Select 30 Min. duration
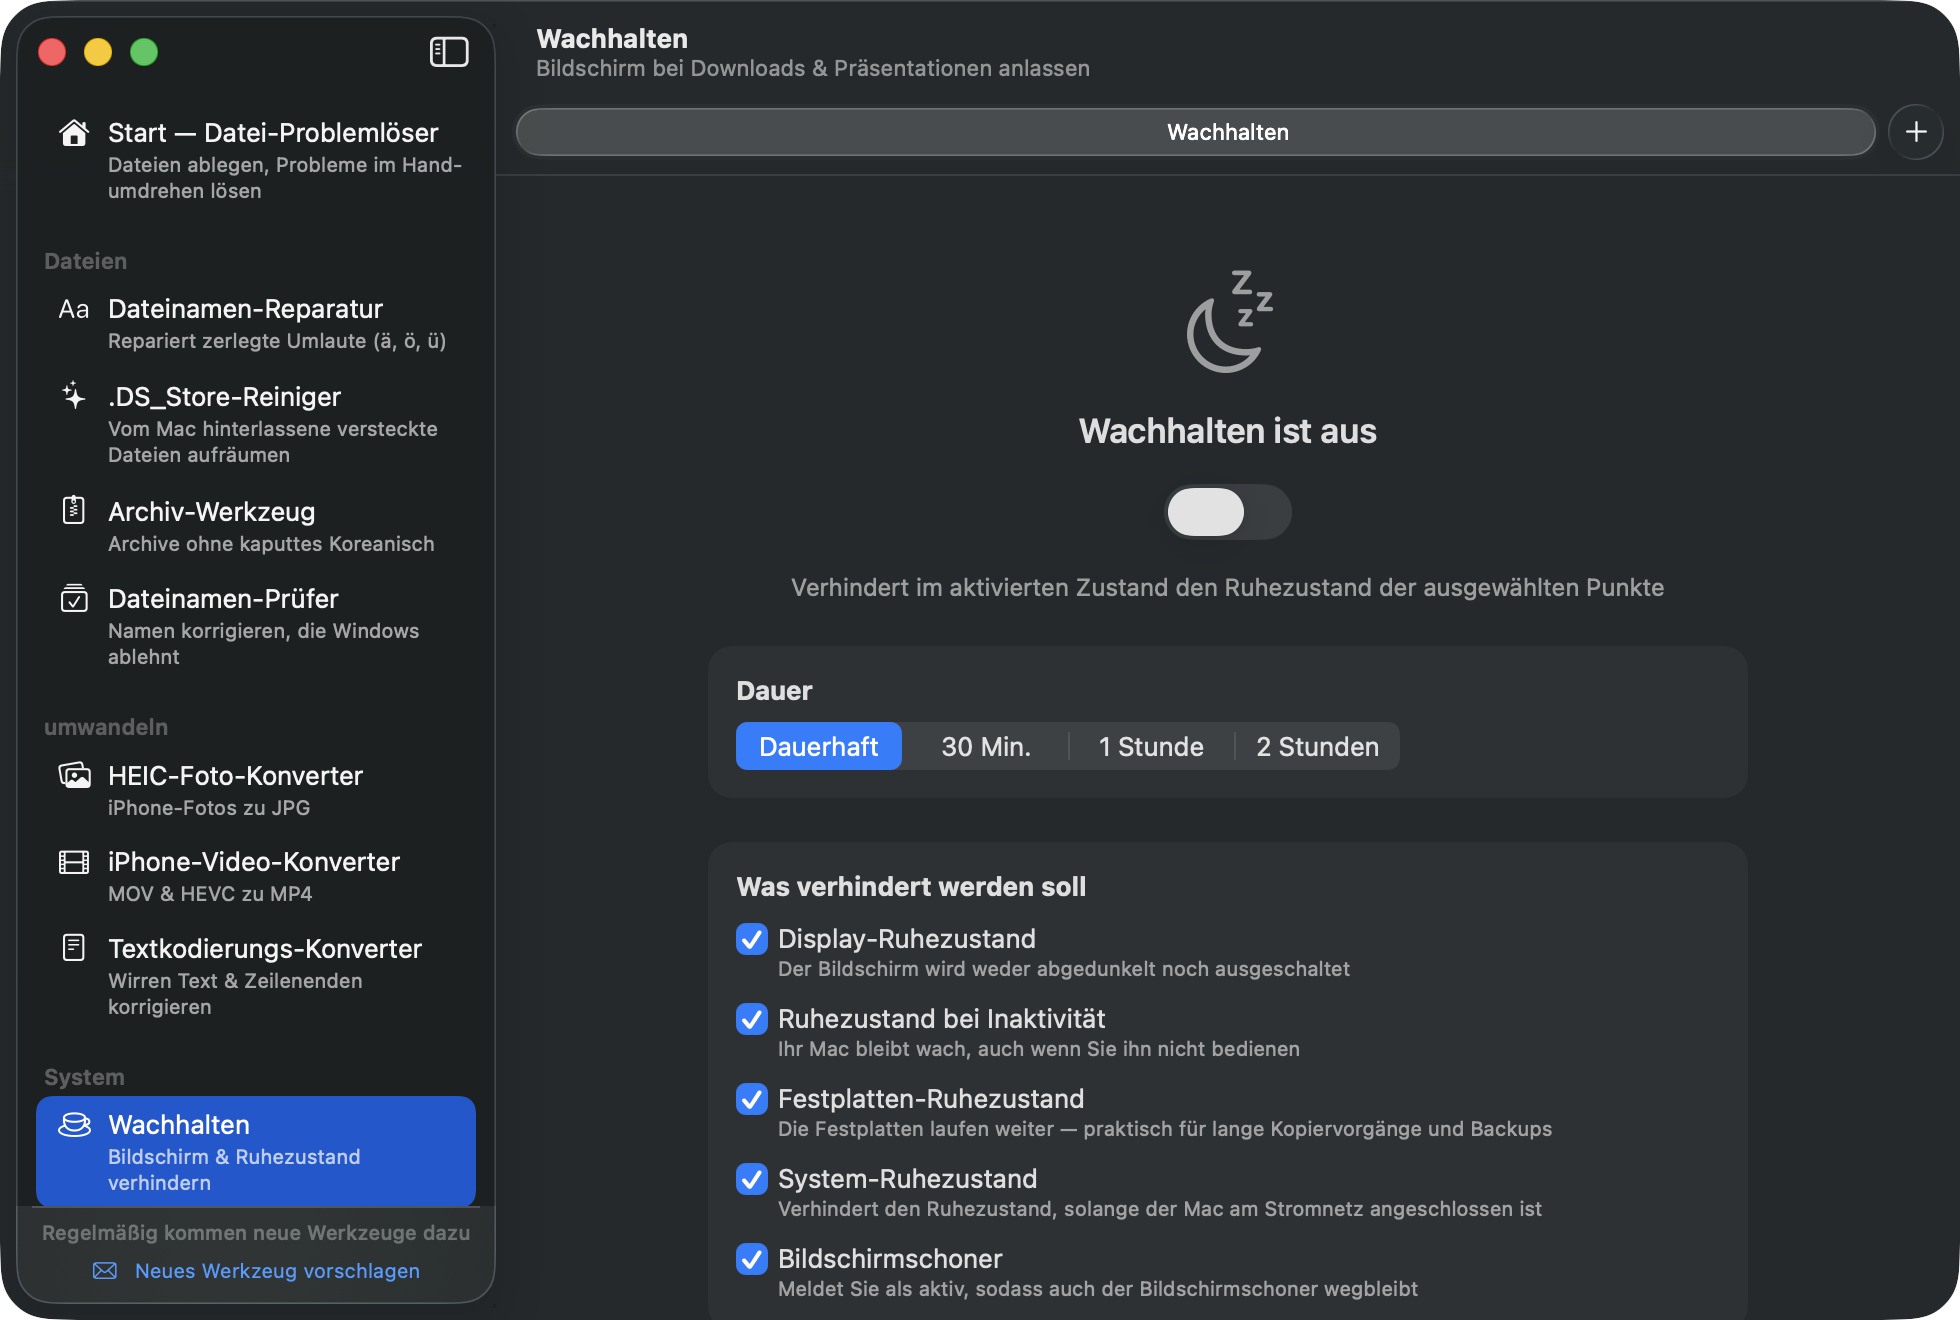This screenshot has width=1960, height=1320. pyautogui.click(x=986, y=746)
